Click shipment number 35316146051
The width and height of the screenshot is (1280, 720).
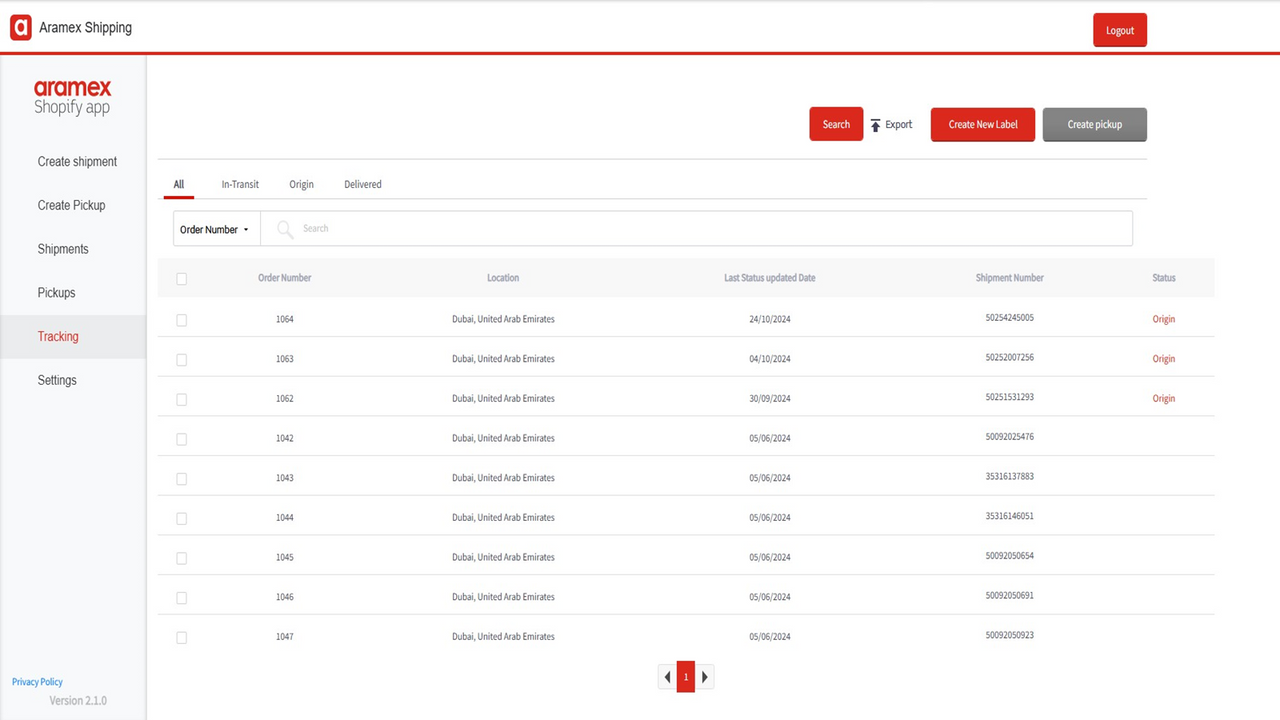[1010, 516]
